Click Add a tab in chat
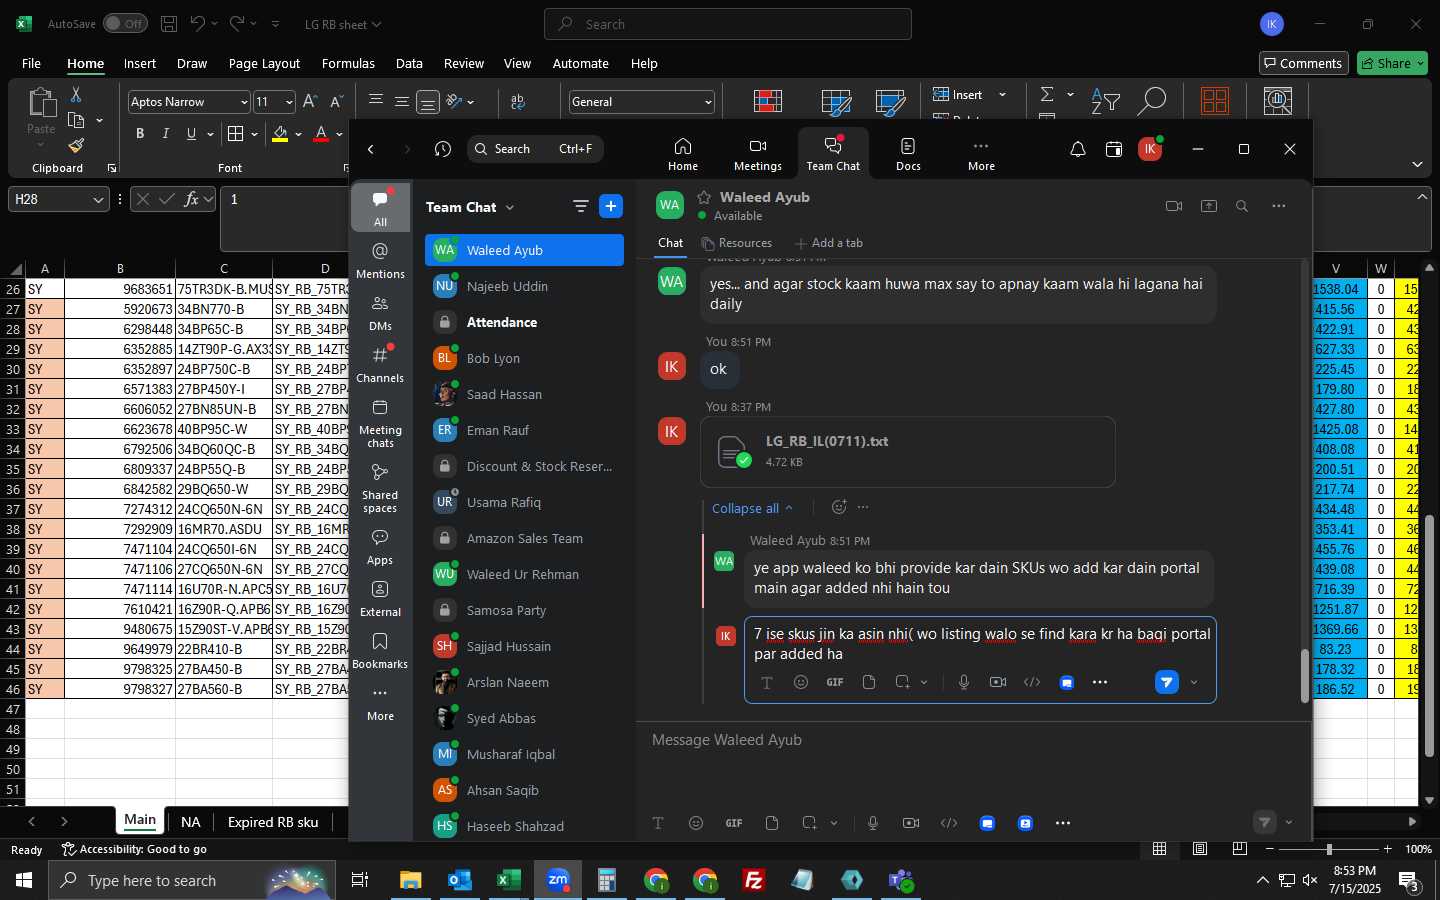The height and width of the screenshot is (900, 1440). [x=829, y=243]
